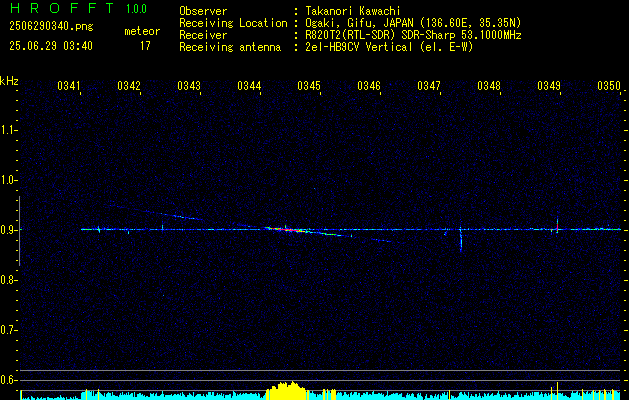Click the Receiving antenna label
The image size is (629, 400).
[230, 47]
